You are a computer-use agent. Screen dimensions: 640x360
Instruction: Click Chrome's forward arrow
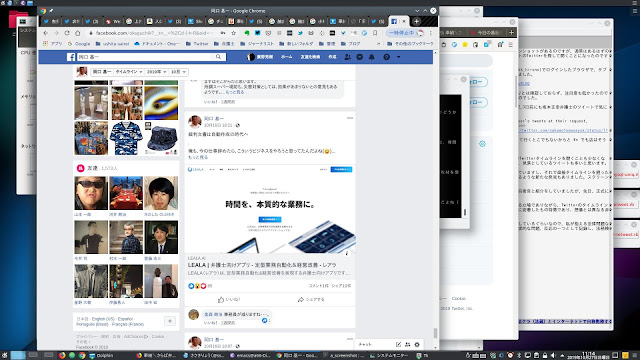(x=56, y=33)
